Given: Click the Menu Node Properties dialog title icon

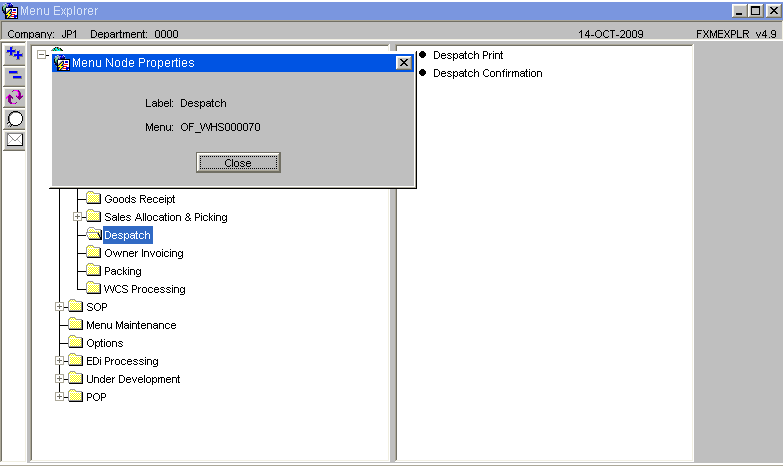Looking at the screenshot, I should 62,63.
